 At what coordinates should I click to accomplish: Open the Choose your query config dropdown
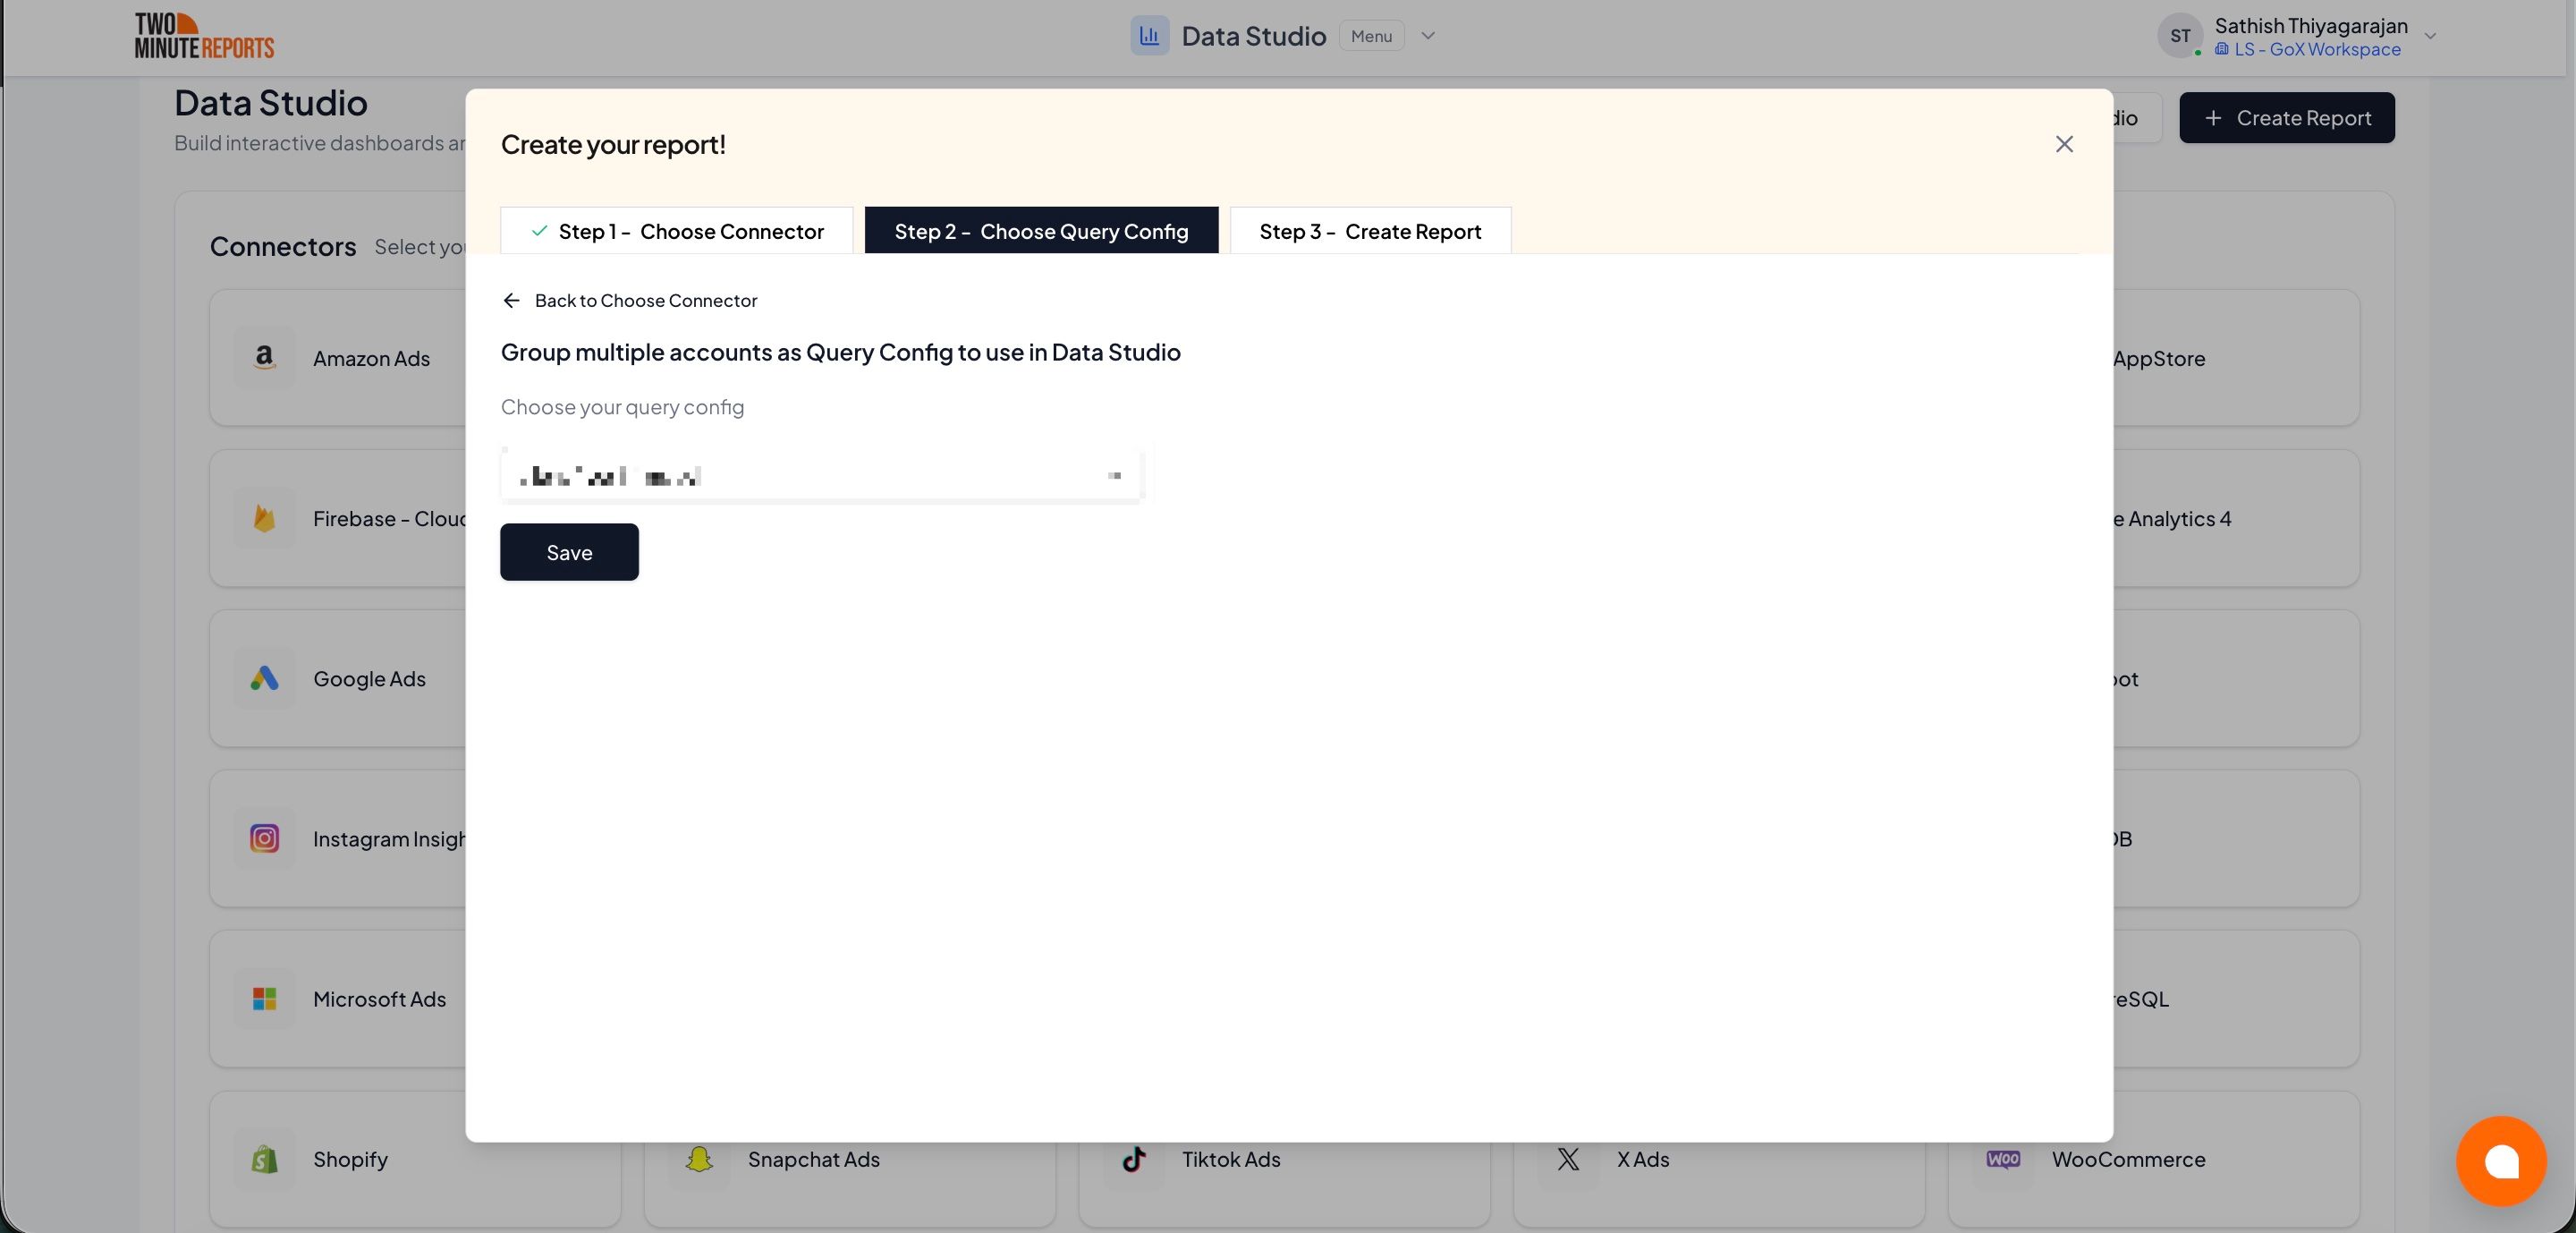tap(820, 475)
